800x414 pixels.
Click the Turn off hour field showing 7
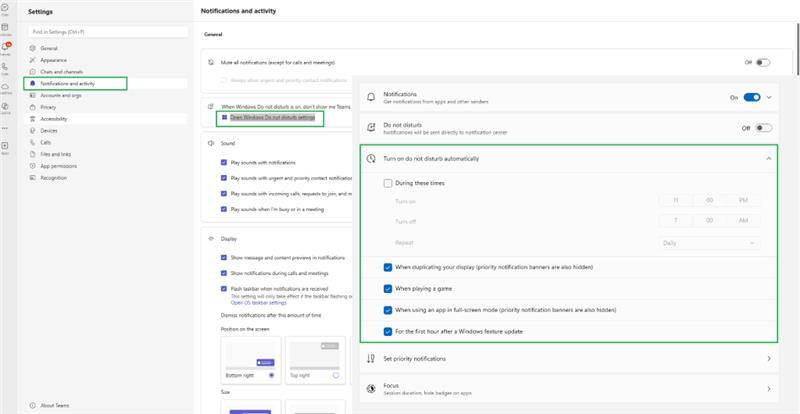pyautogui.click(x=676, y=221)
